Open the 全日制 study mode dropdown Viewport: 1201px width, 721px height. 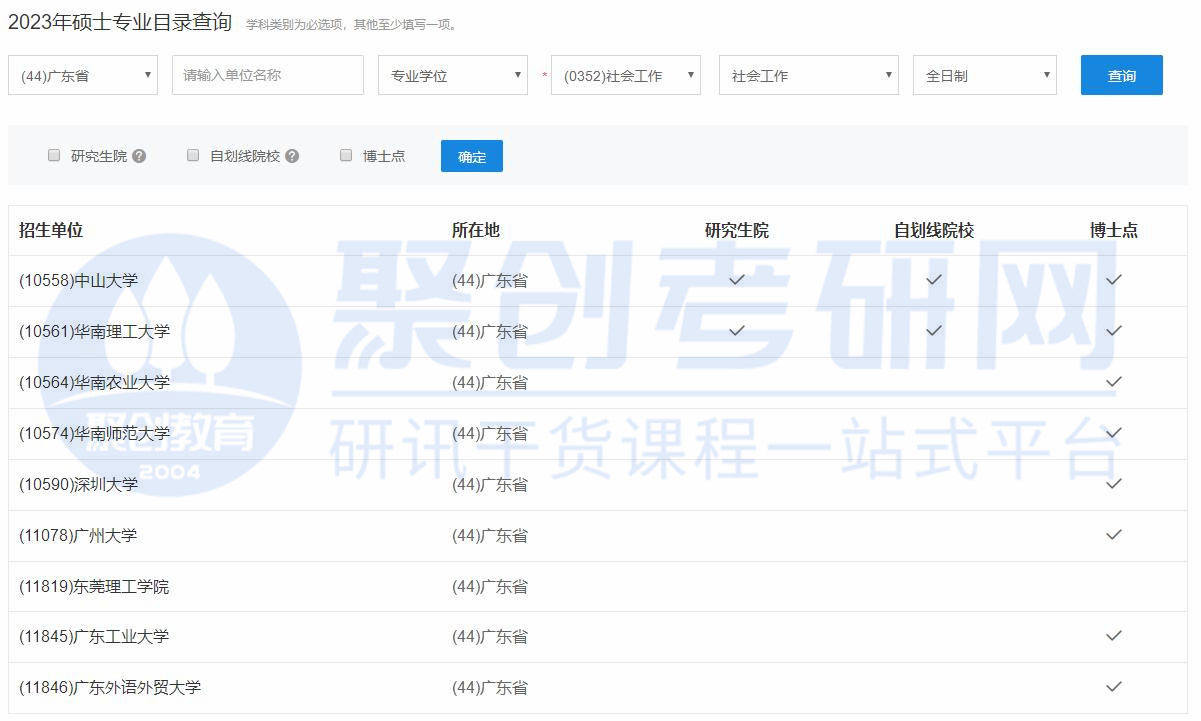(985, 75)
